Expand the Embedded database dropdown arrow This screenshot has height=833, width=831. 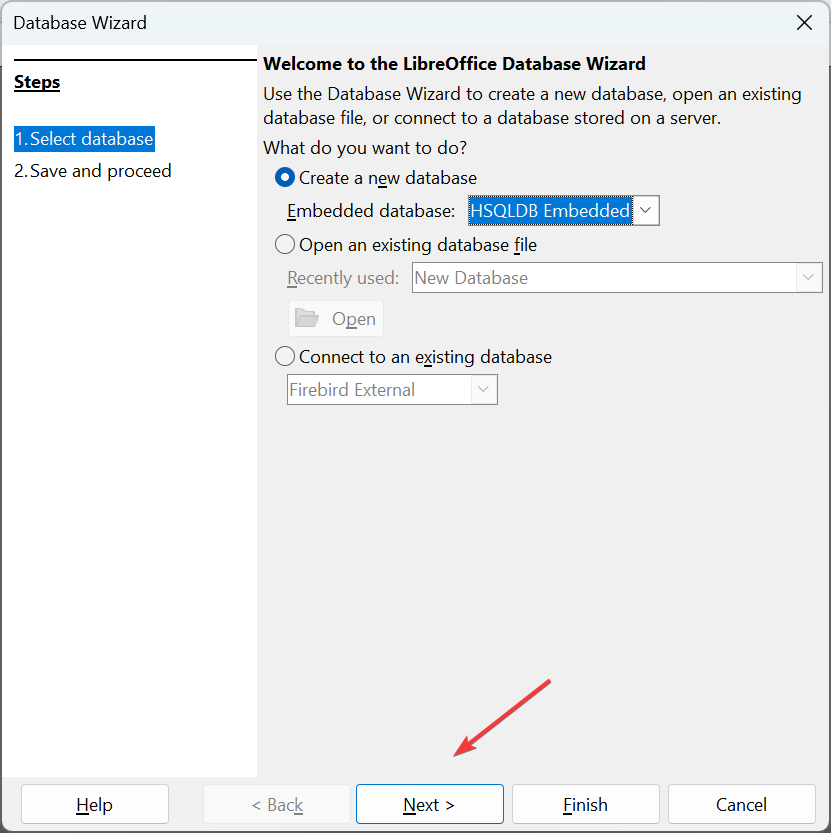point(646,210)
